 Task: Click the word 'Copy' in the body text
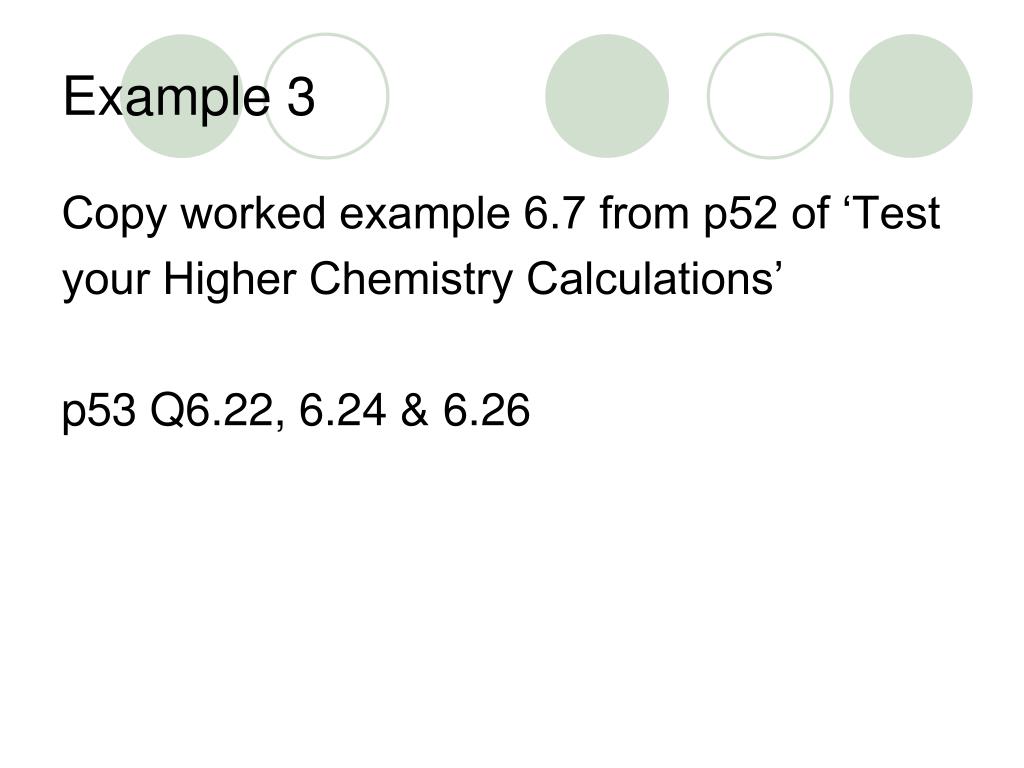[114, 216]
